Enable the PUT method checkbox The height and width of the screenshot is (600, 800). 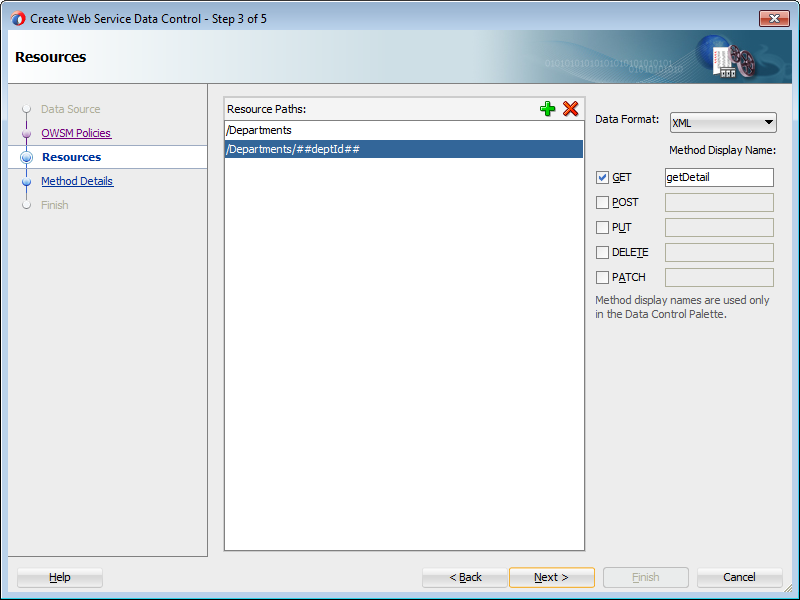[602, 228]
